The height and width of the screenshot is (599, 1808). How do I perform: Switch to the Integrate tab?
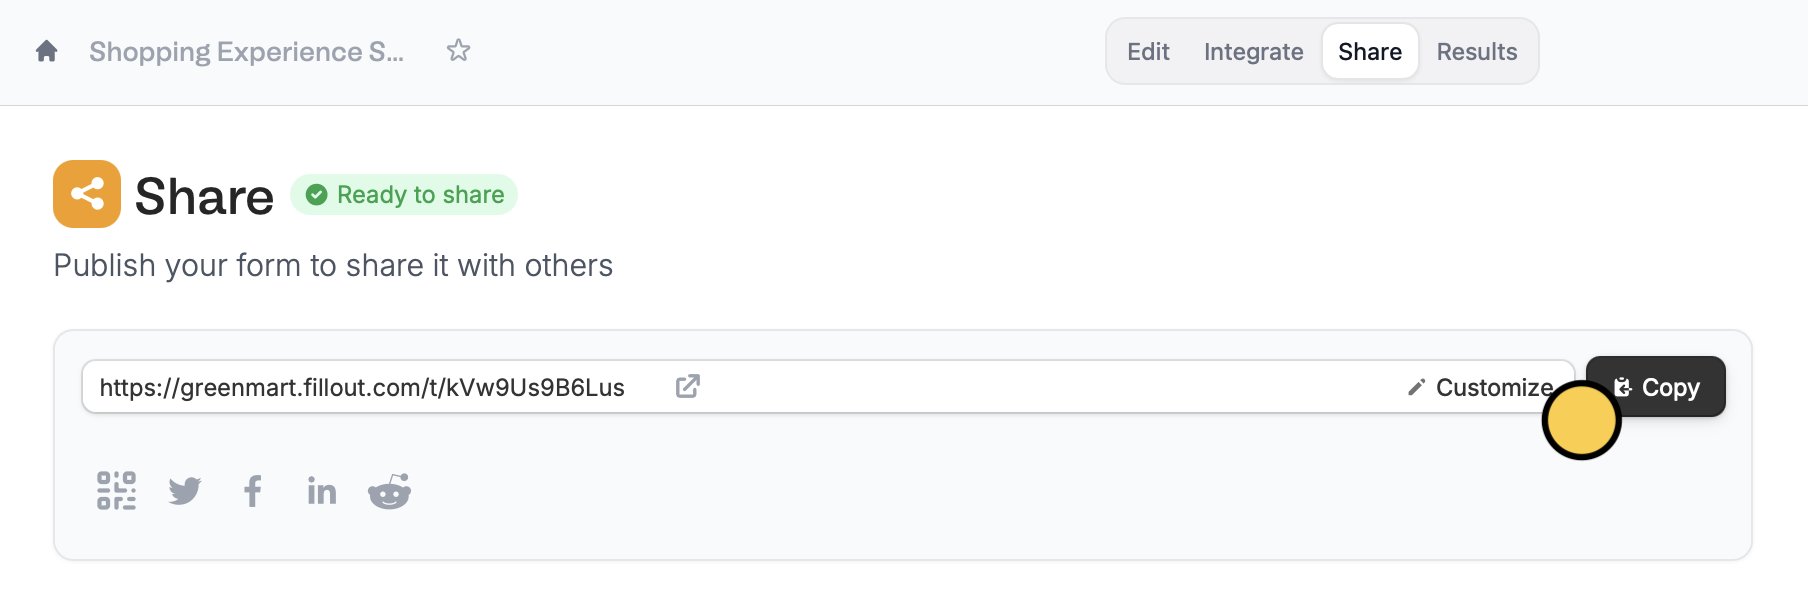point(1253,51)
